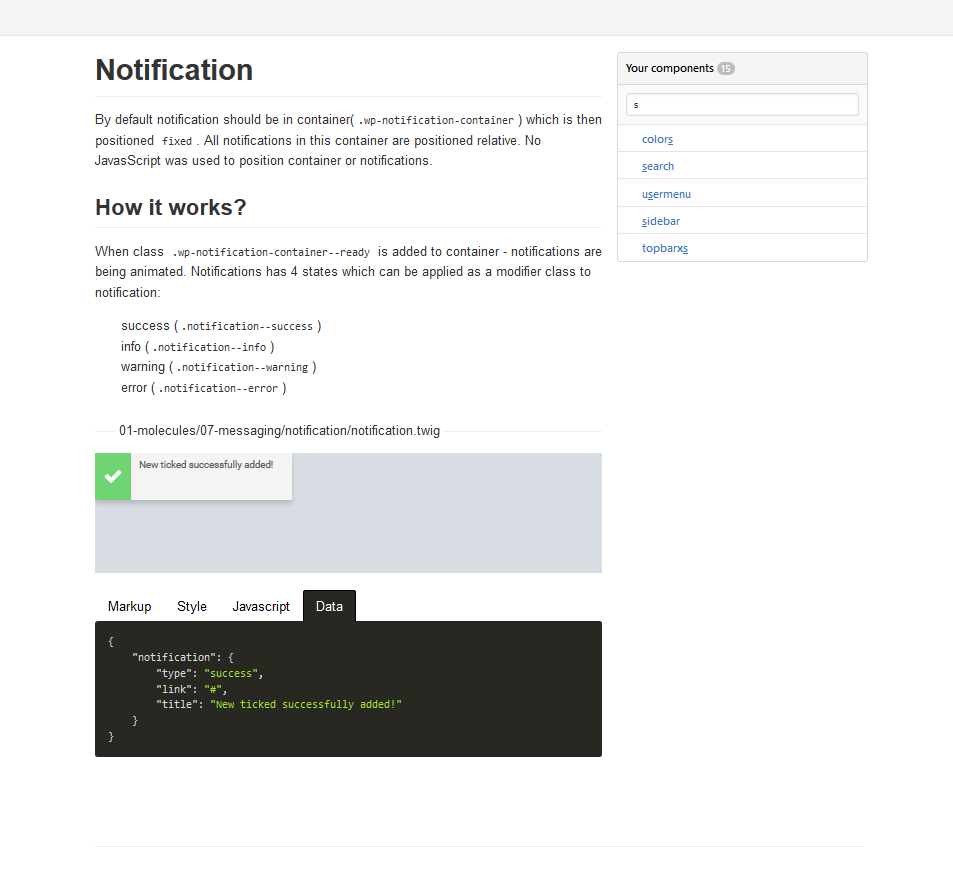Screen dimensions: 953x881
Task: Open the topbarxs component link
Action: pos(665,248)
